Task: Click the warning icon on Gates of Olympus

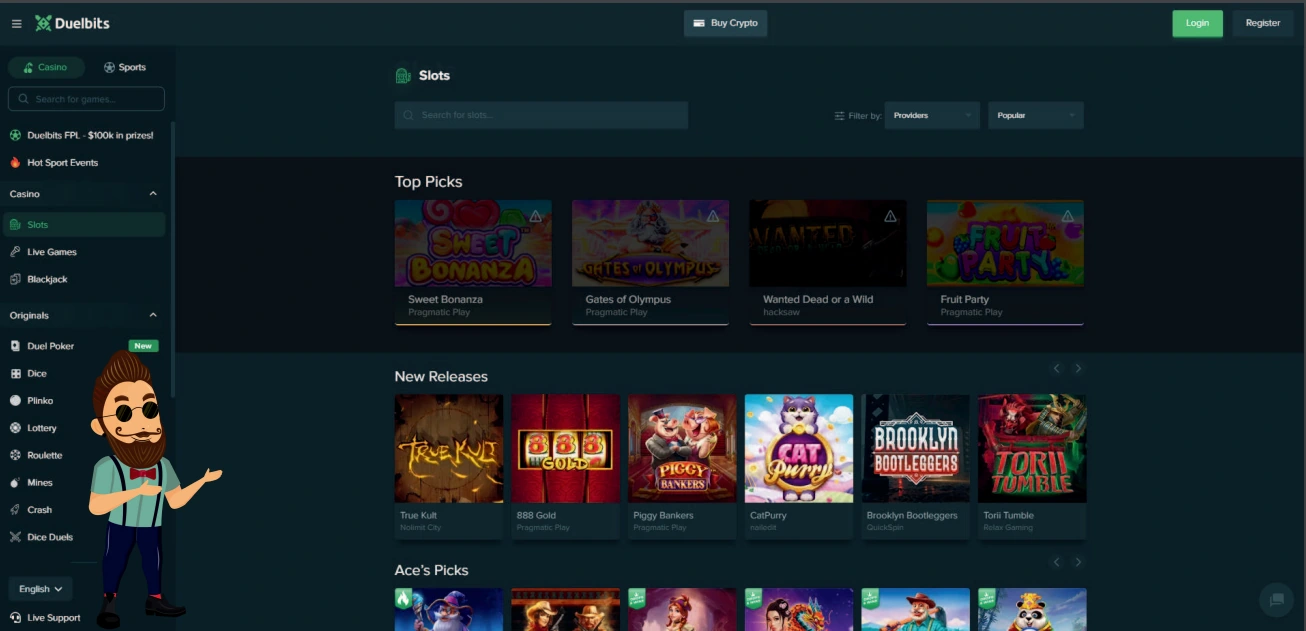Action: pos(713,216)
